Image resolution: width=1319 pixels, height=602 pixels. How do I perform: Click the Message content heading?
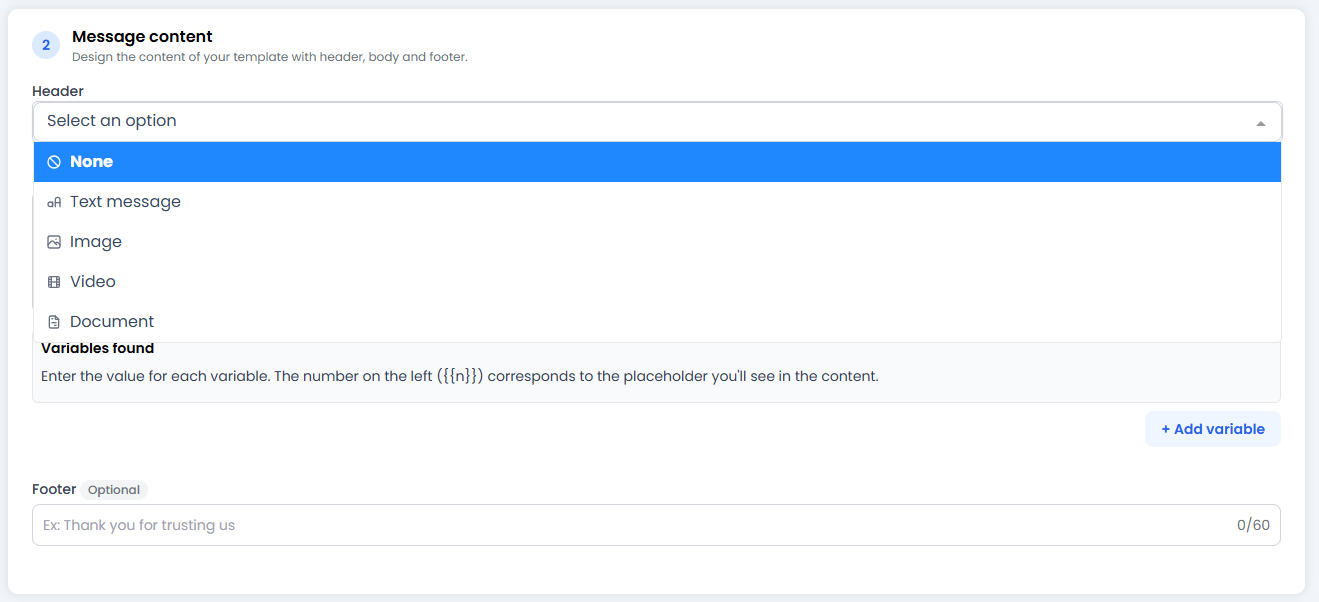(141, 36)
